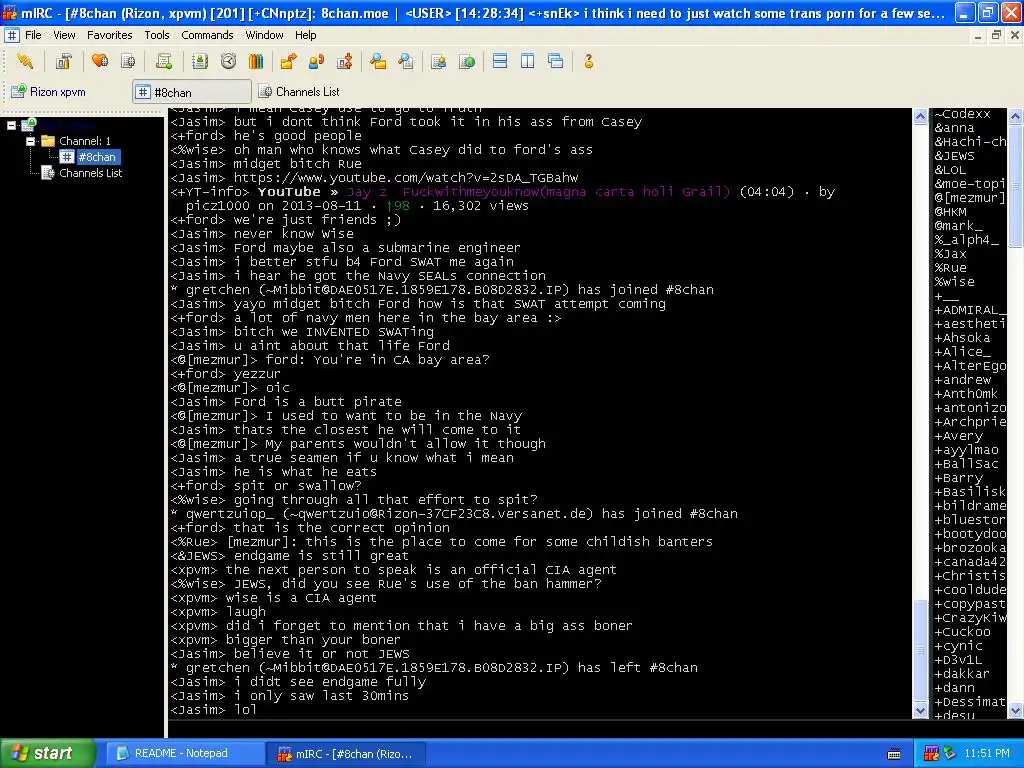The width and height of the screenshot is (1024, 768).
Task: Click Send File folder-arrow icon
Action: coord(288,61)
